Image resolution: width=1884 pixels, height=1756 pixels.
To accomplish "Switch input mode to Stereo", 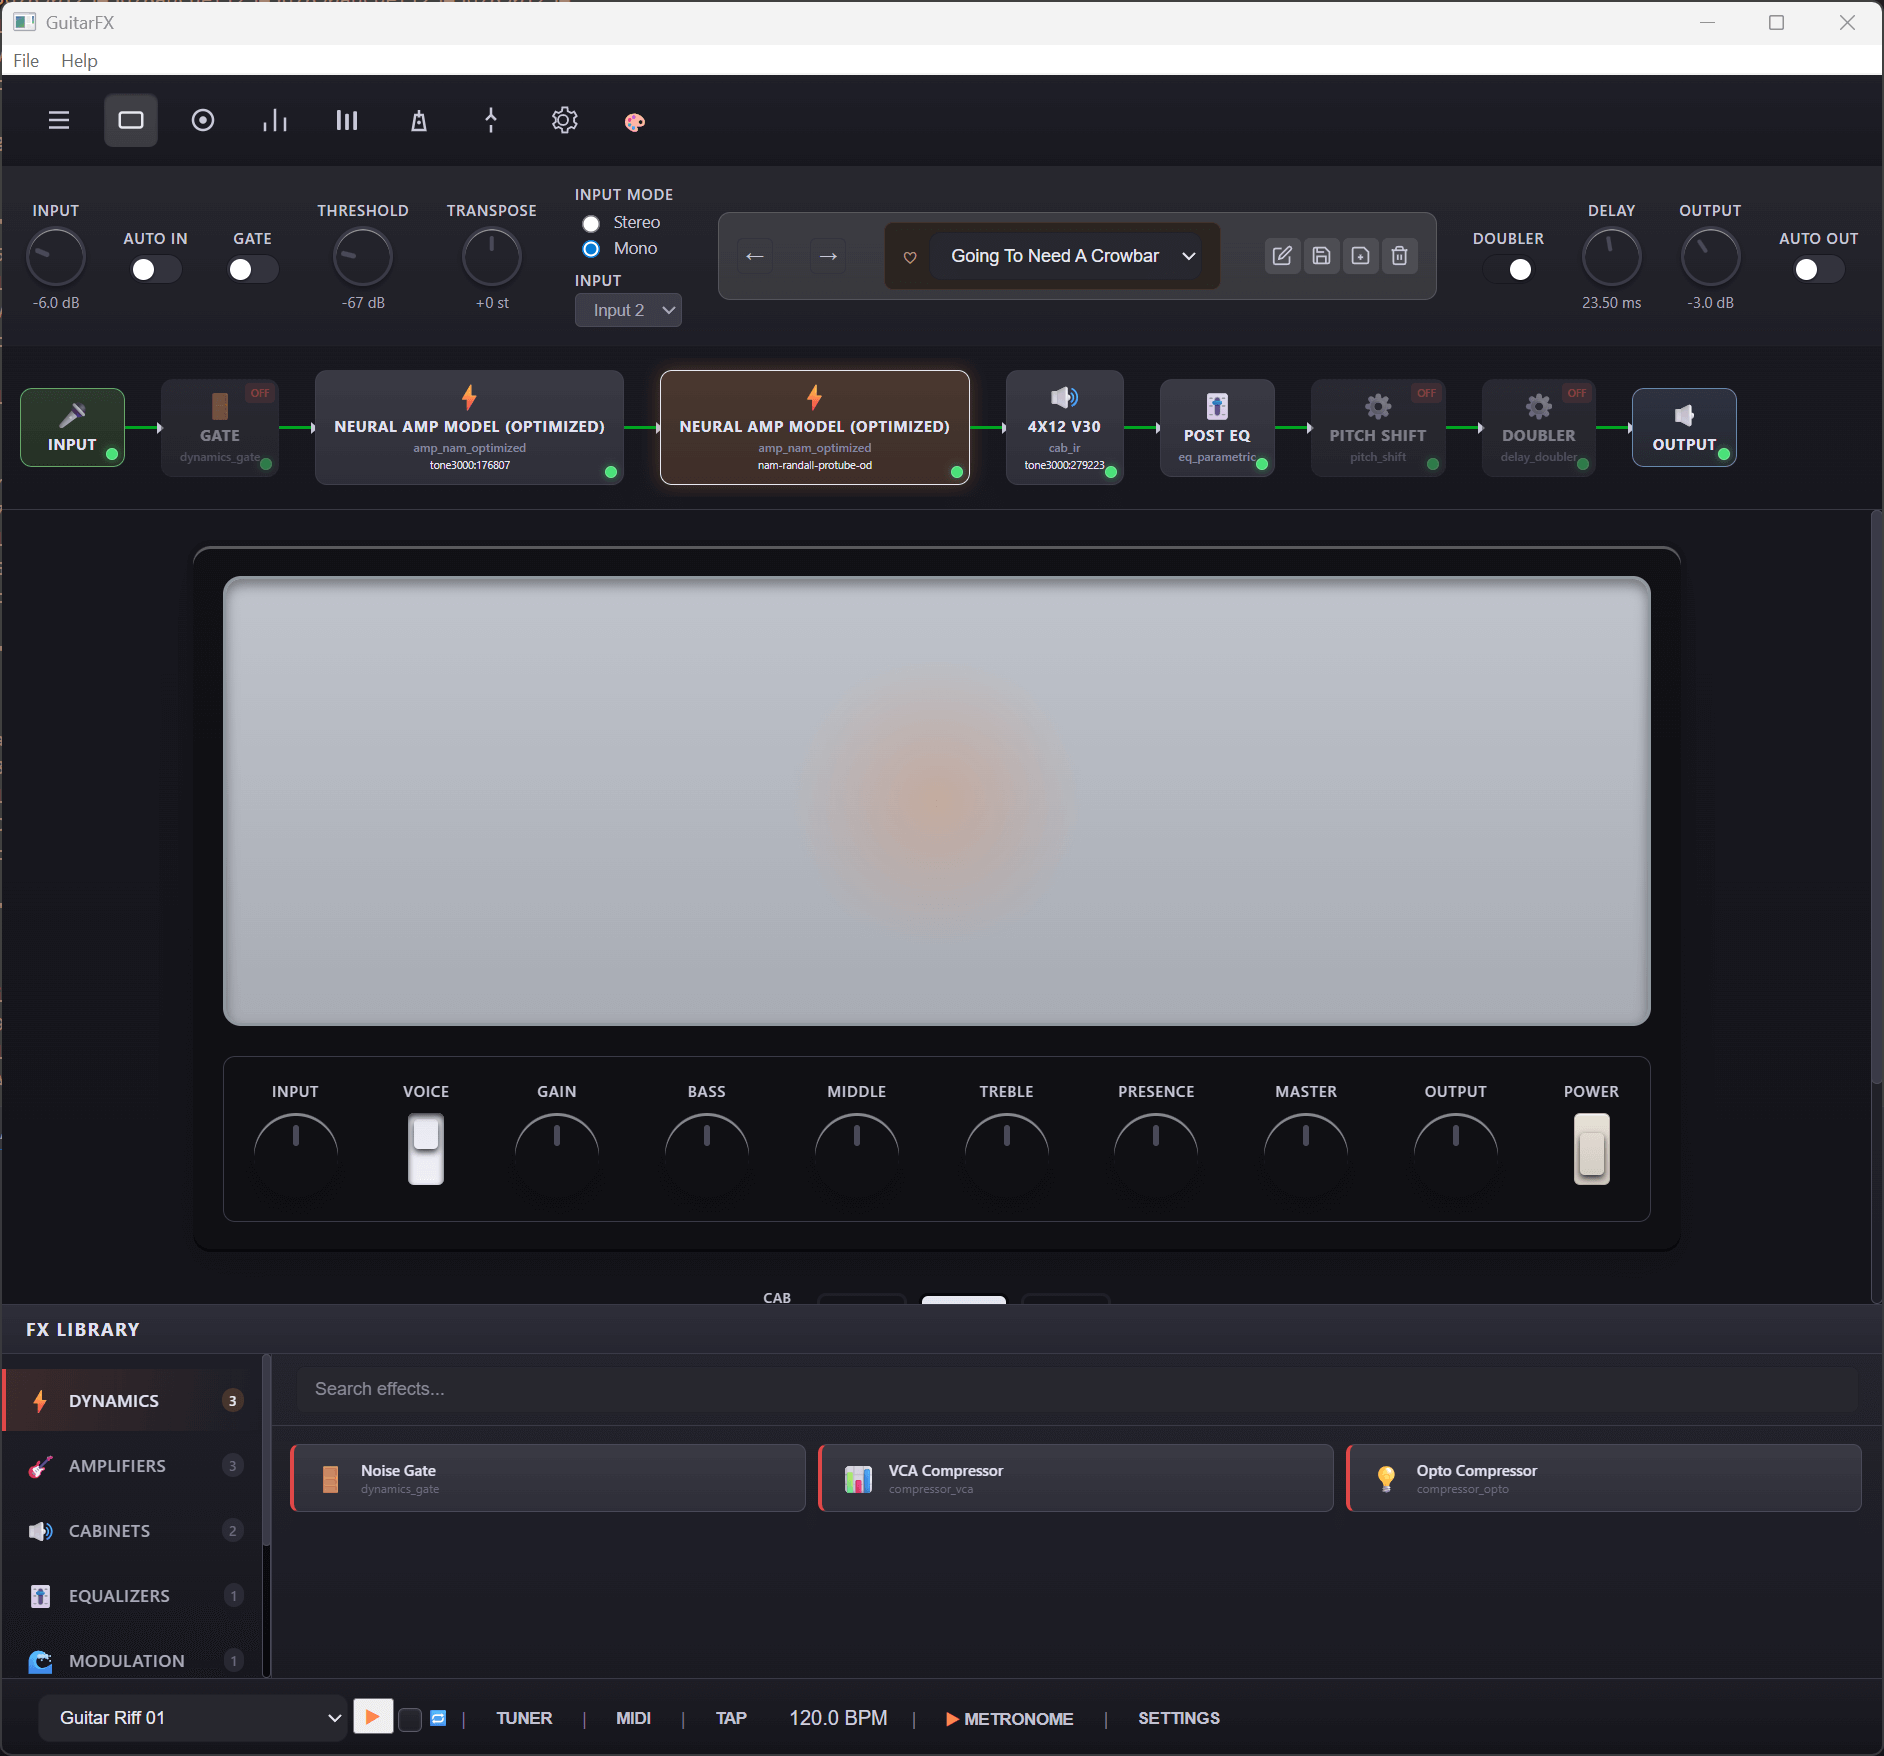I will 590,222.
